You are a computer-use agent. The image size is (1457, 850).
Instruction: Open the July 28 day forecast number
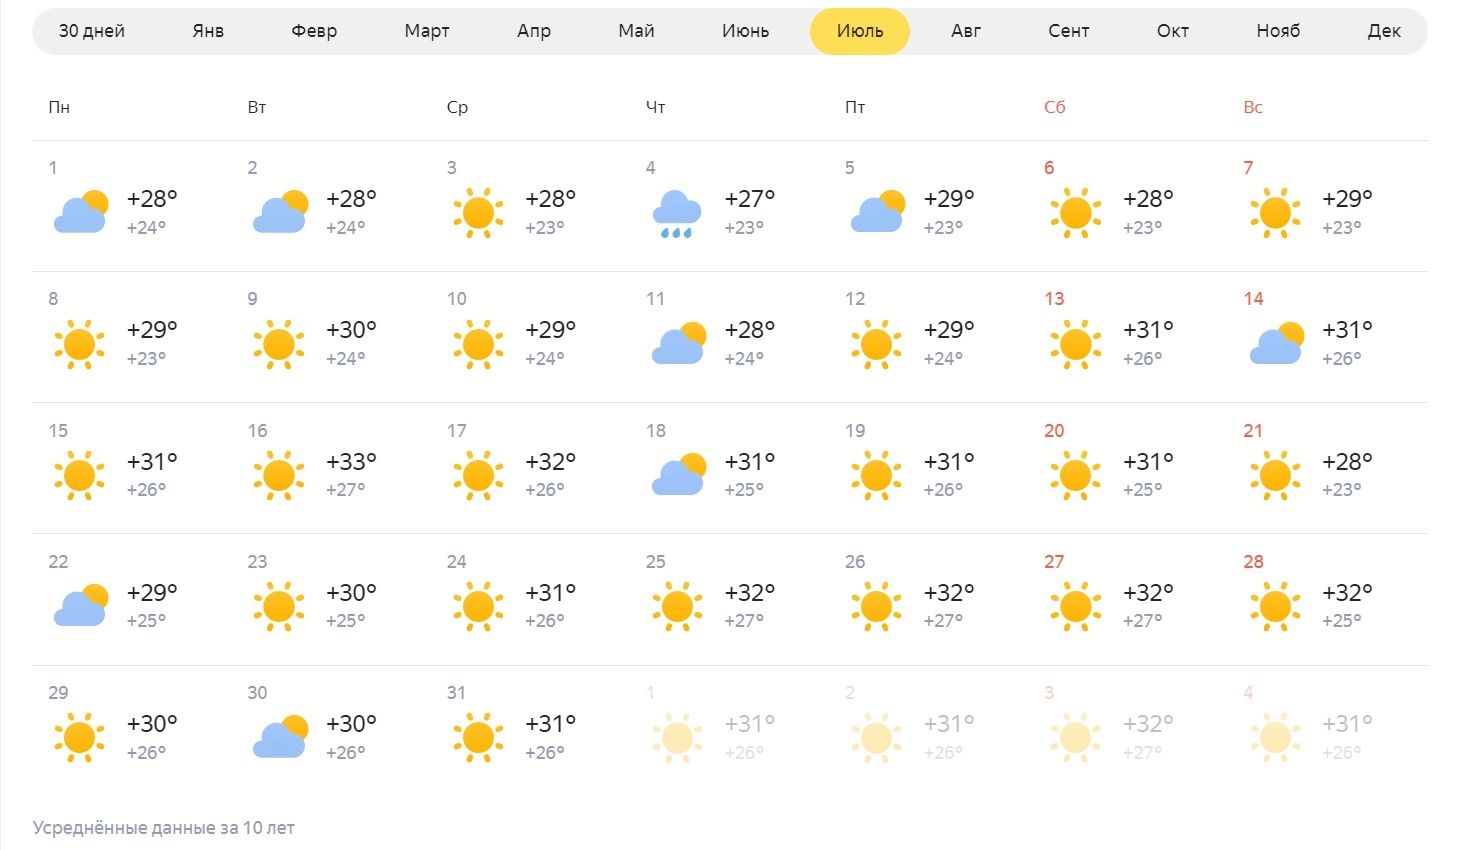1254,562
